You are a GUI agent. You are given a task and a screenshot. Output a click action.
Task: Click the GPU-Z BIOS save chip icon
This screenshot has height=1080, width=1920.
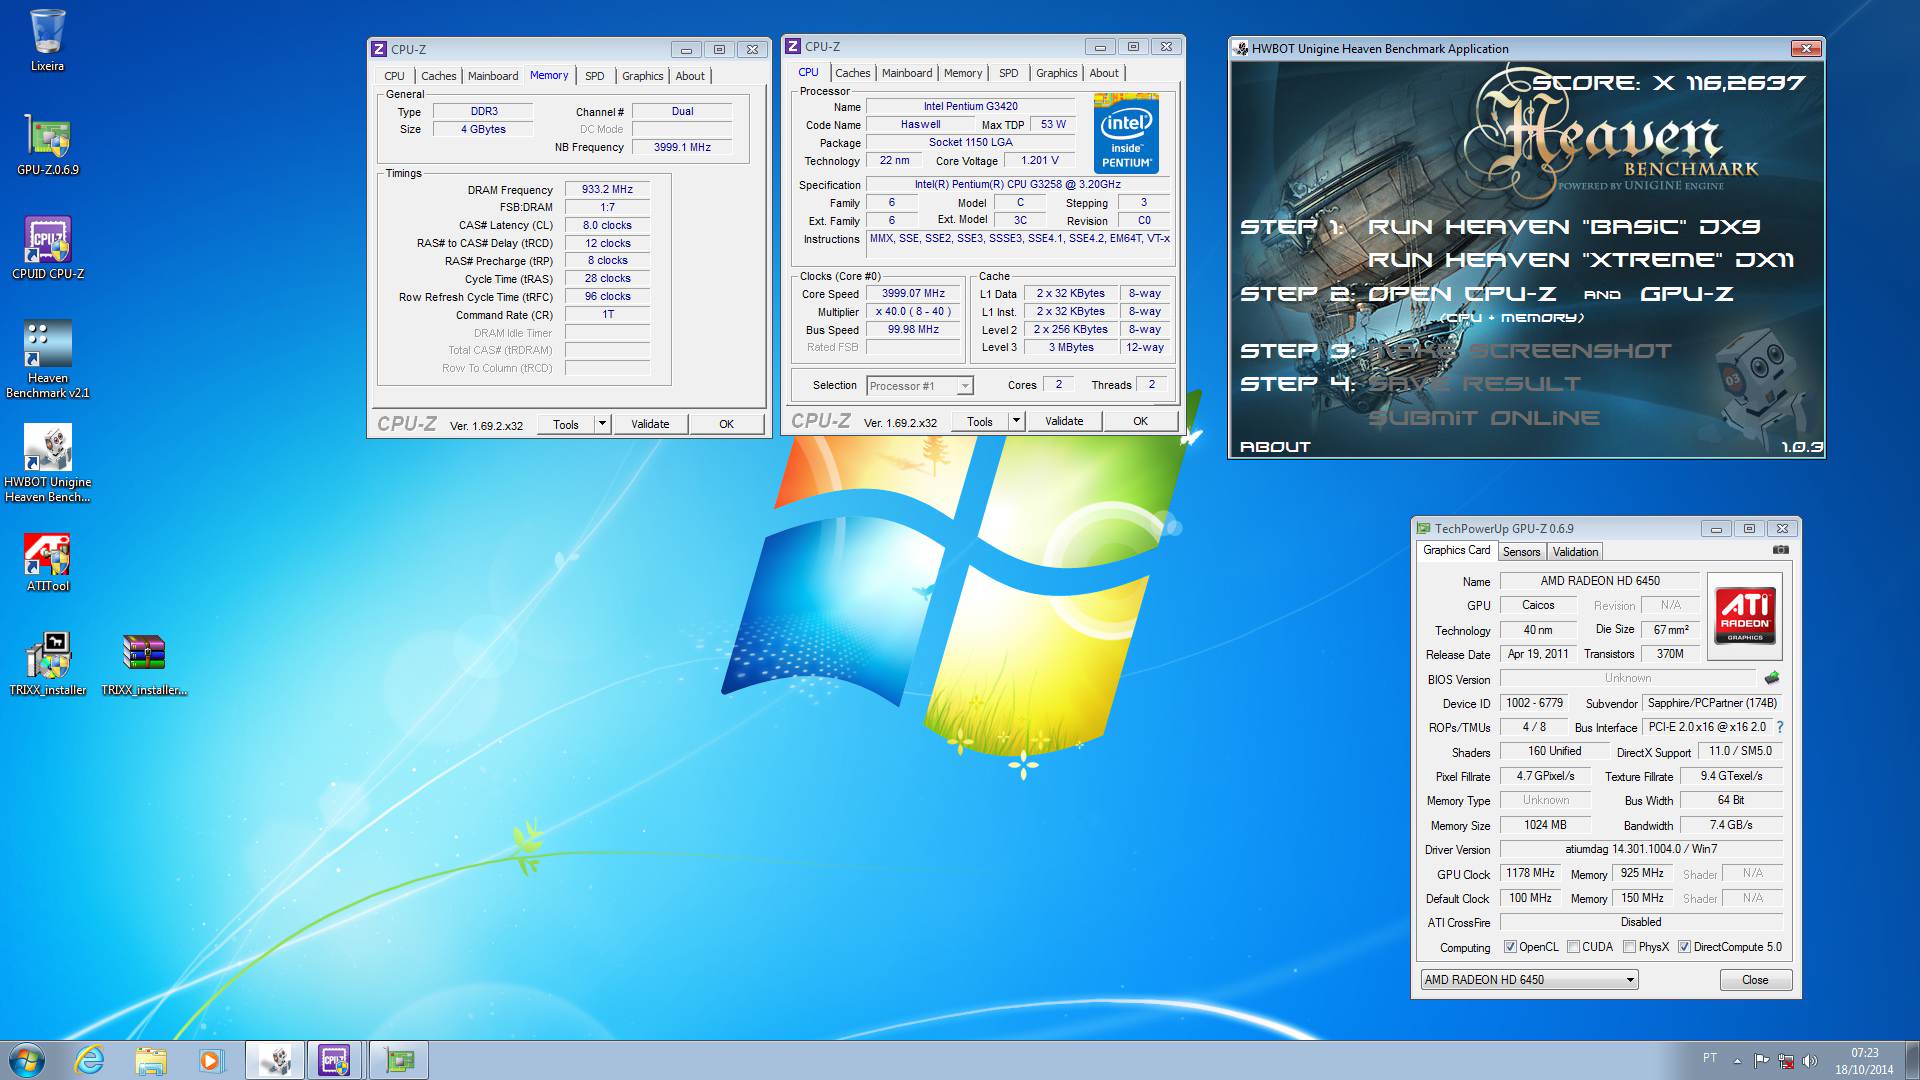point(1772,678)
